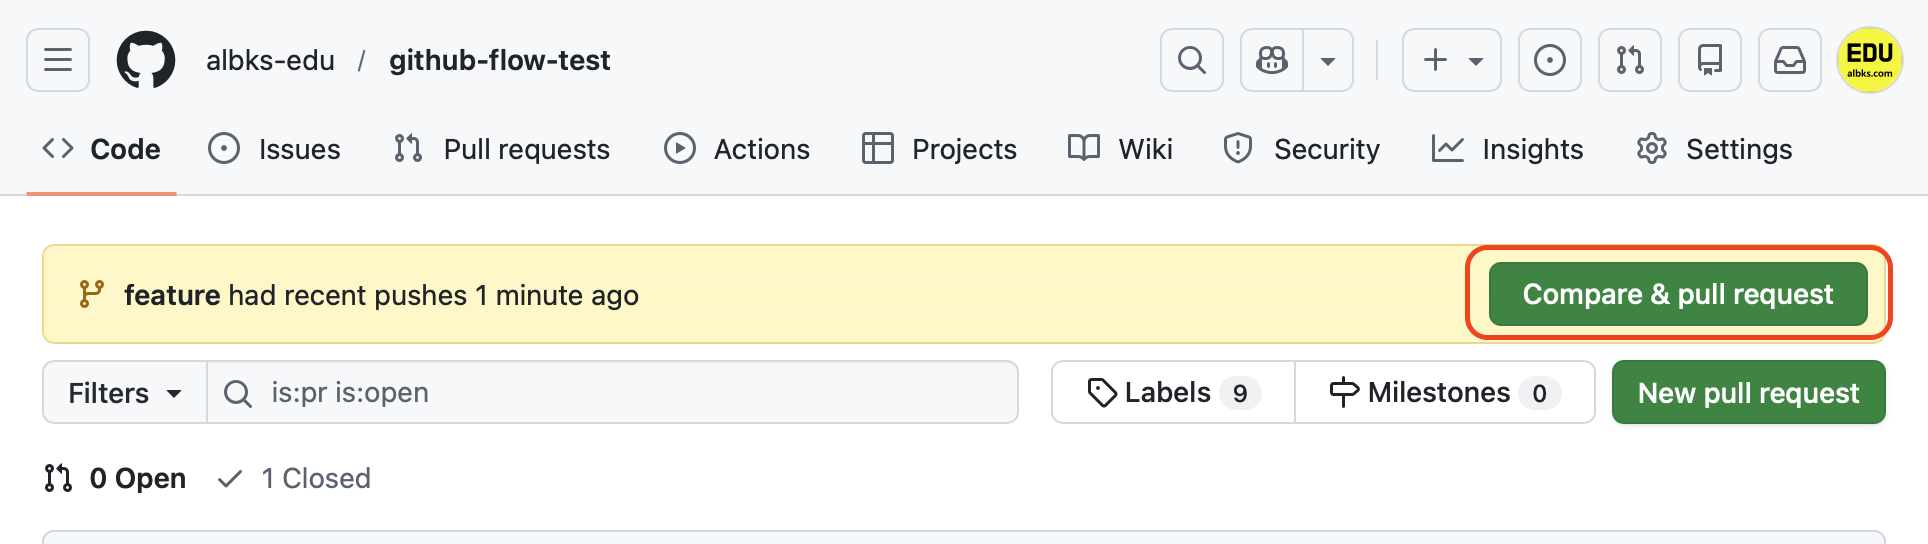
Task: Click Compare & pull request button
Action: click(1677, 294)
